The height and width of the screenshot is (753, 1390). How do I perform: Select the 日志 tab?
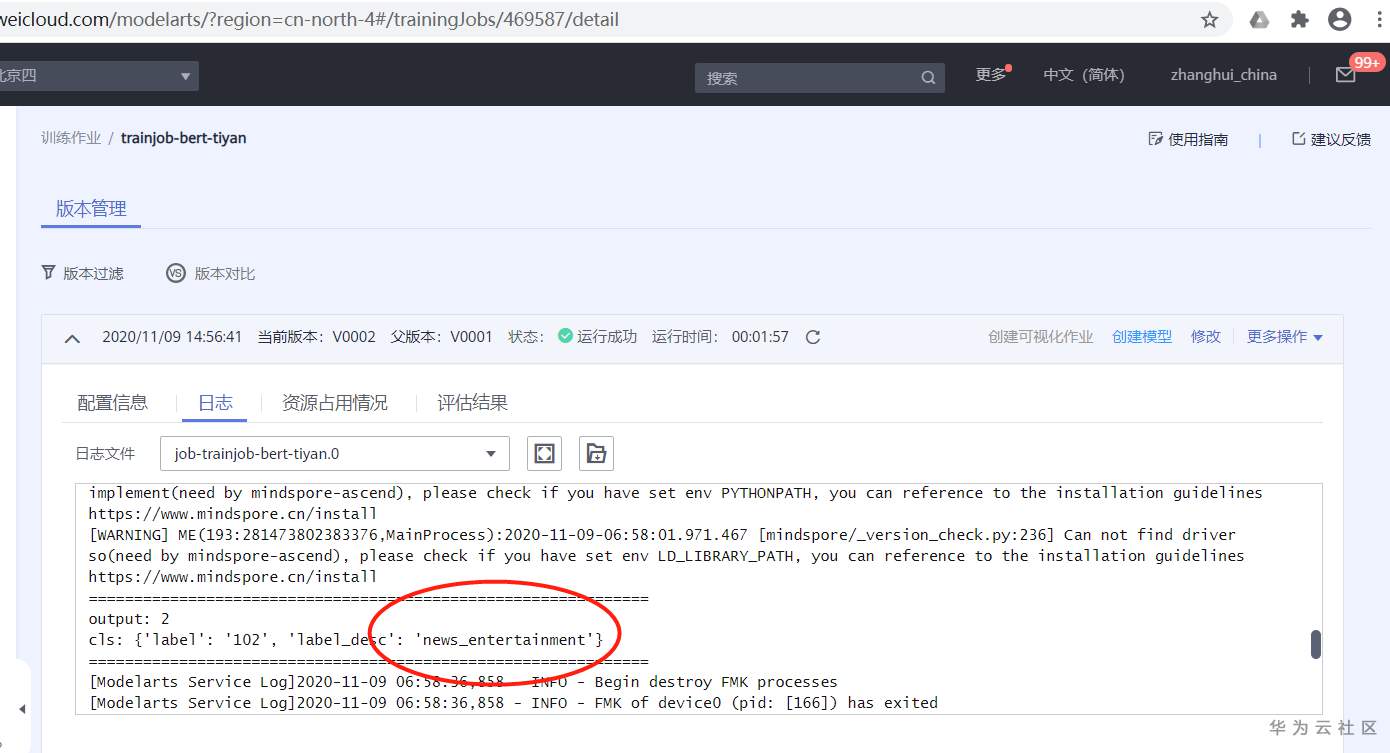click(x=215, y=403)
